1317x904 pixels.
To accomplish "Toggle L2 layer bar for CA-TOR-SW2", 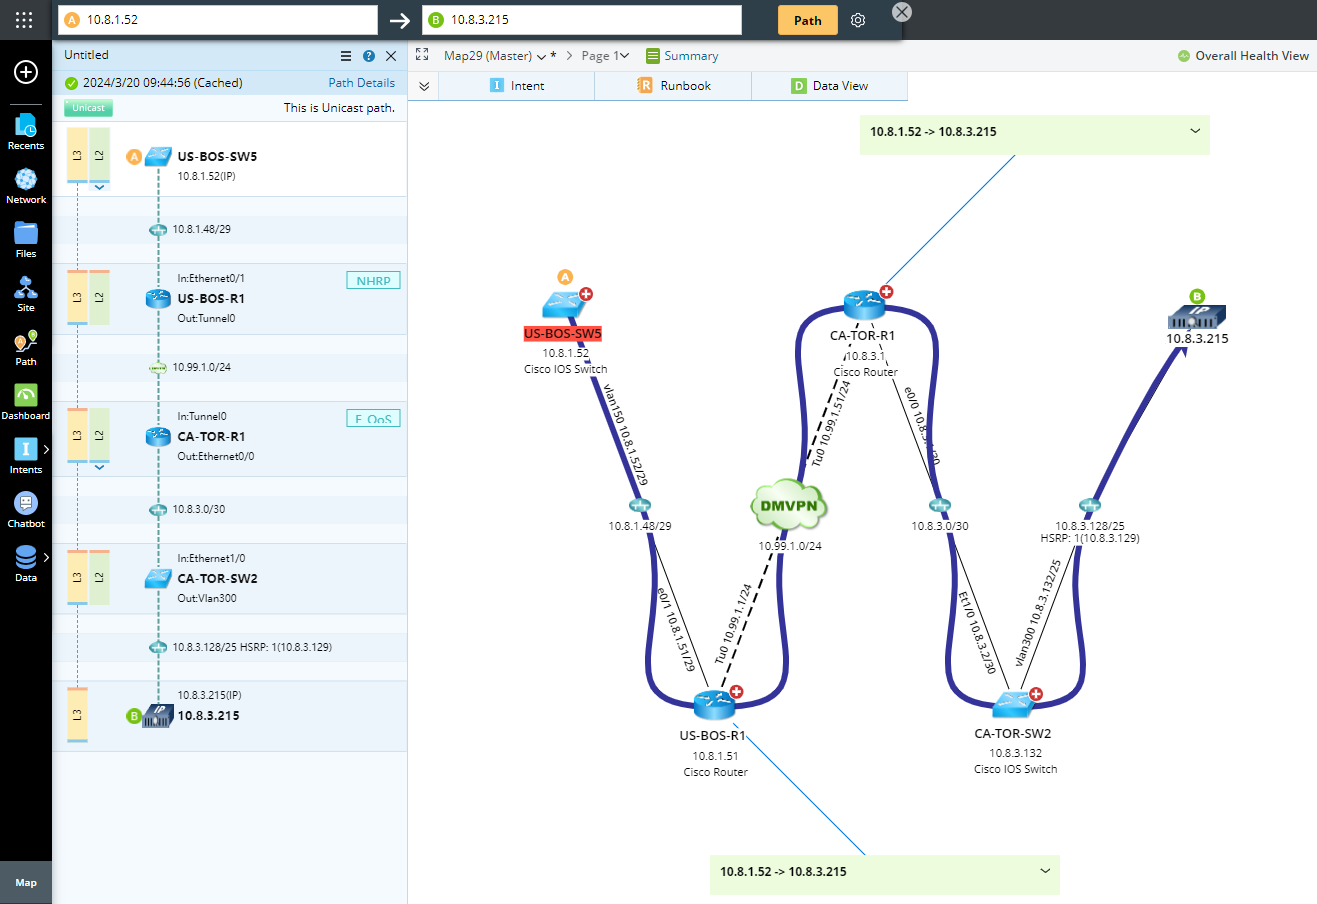I will pyautogui.click(x=99, y=577).
